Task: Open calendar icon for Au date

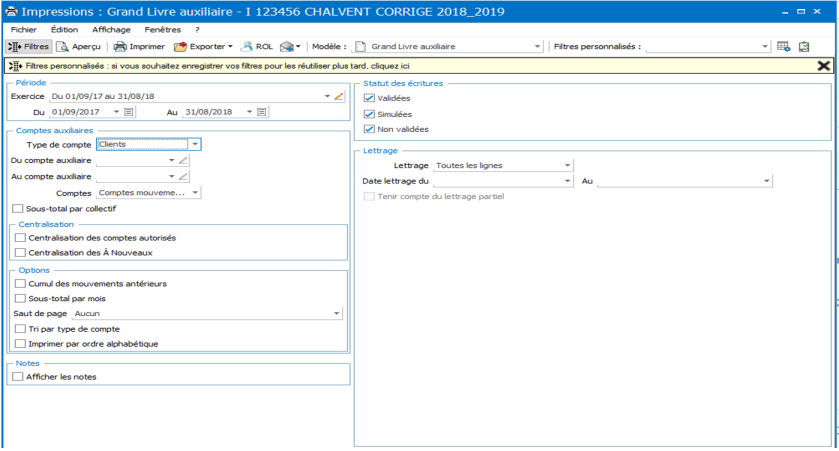Action: 262,112
